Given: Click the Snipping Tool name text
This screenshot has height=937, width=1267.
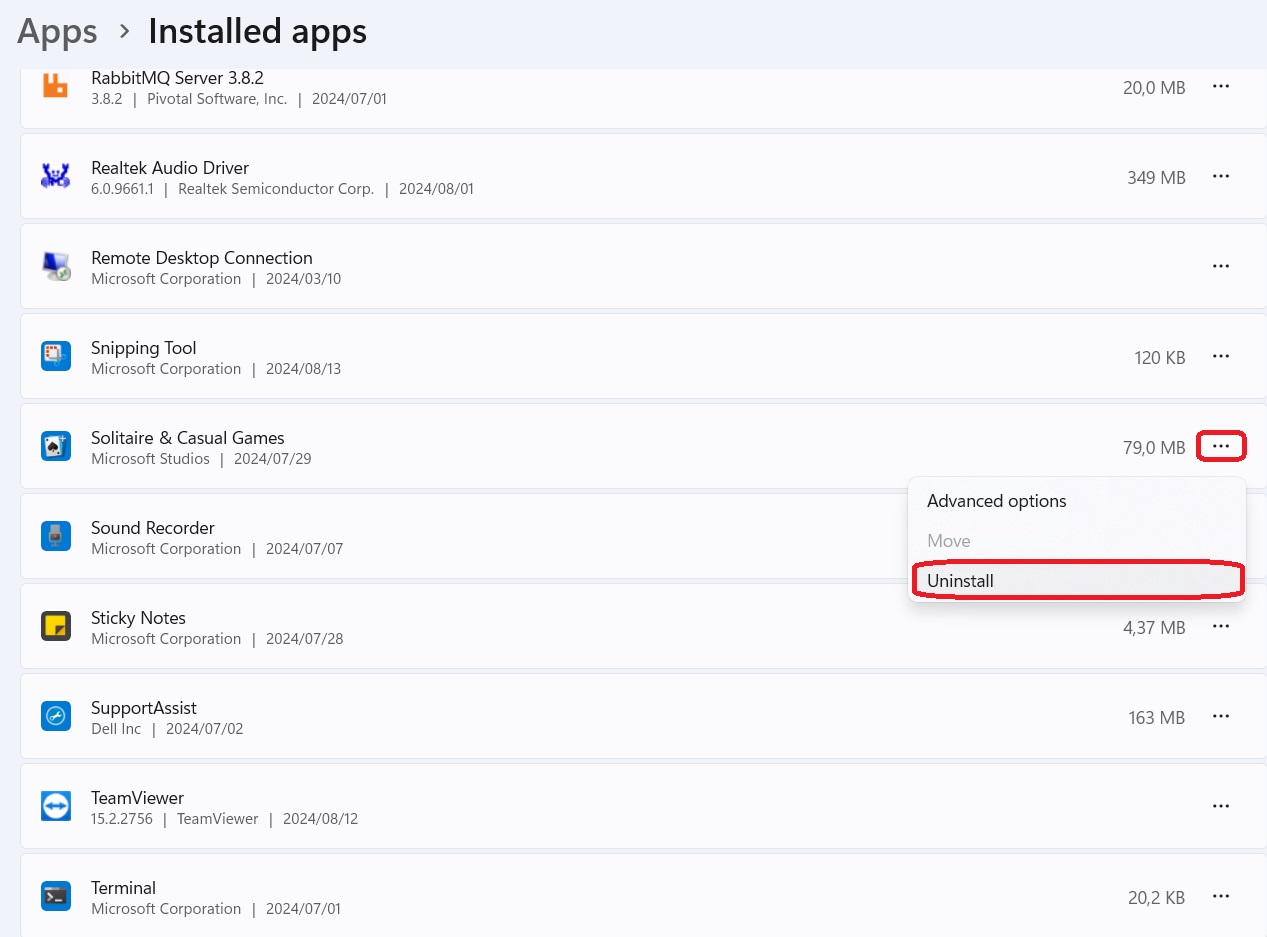Looking at the screenshot, I should [x=144, y=348].
